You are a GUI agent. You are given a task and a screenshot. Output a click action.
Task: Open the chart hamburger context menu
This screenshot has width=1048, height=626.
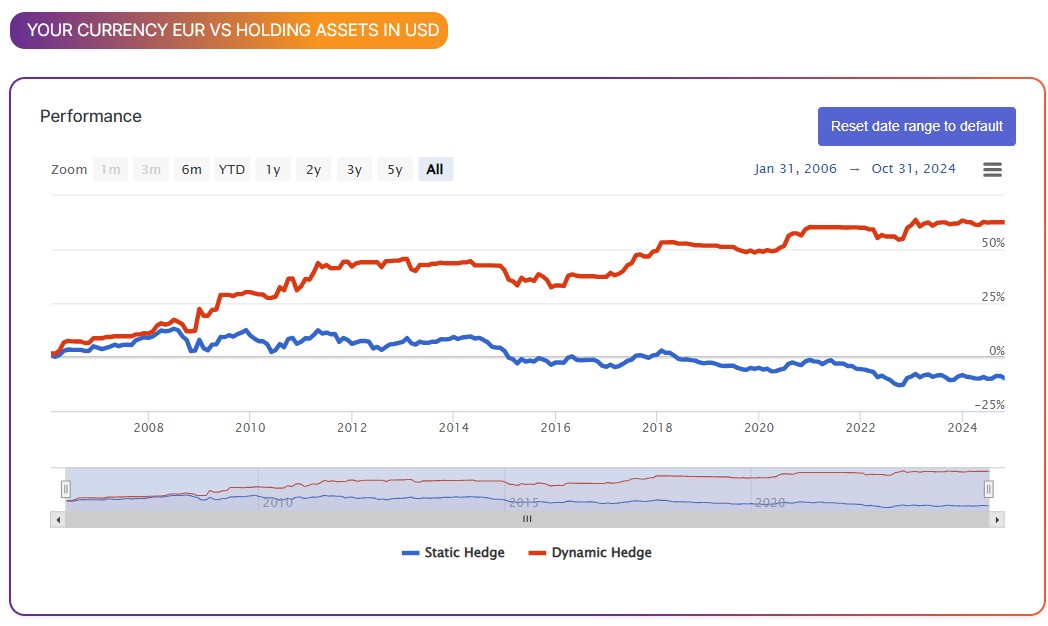pos(992,170)
